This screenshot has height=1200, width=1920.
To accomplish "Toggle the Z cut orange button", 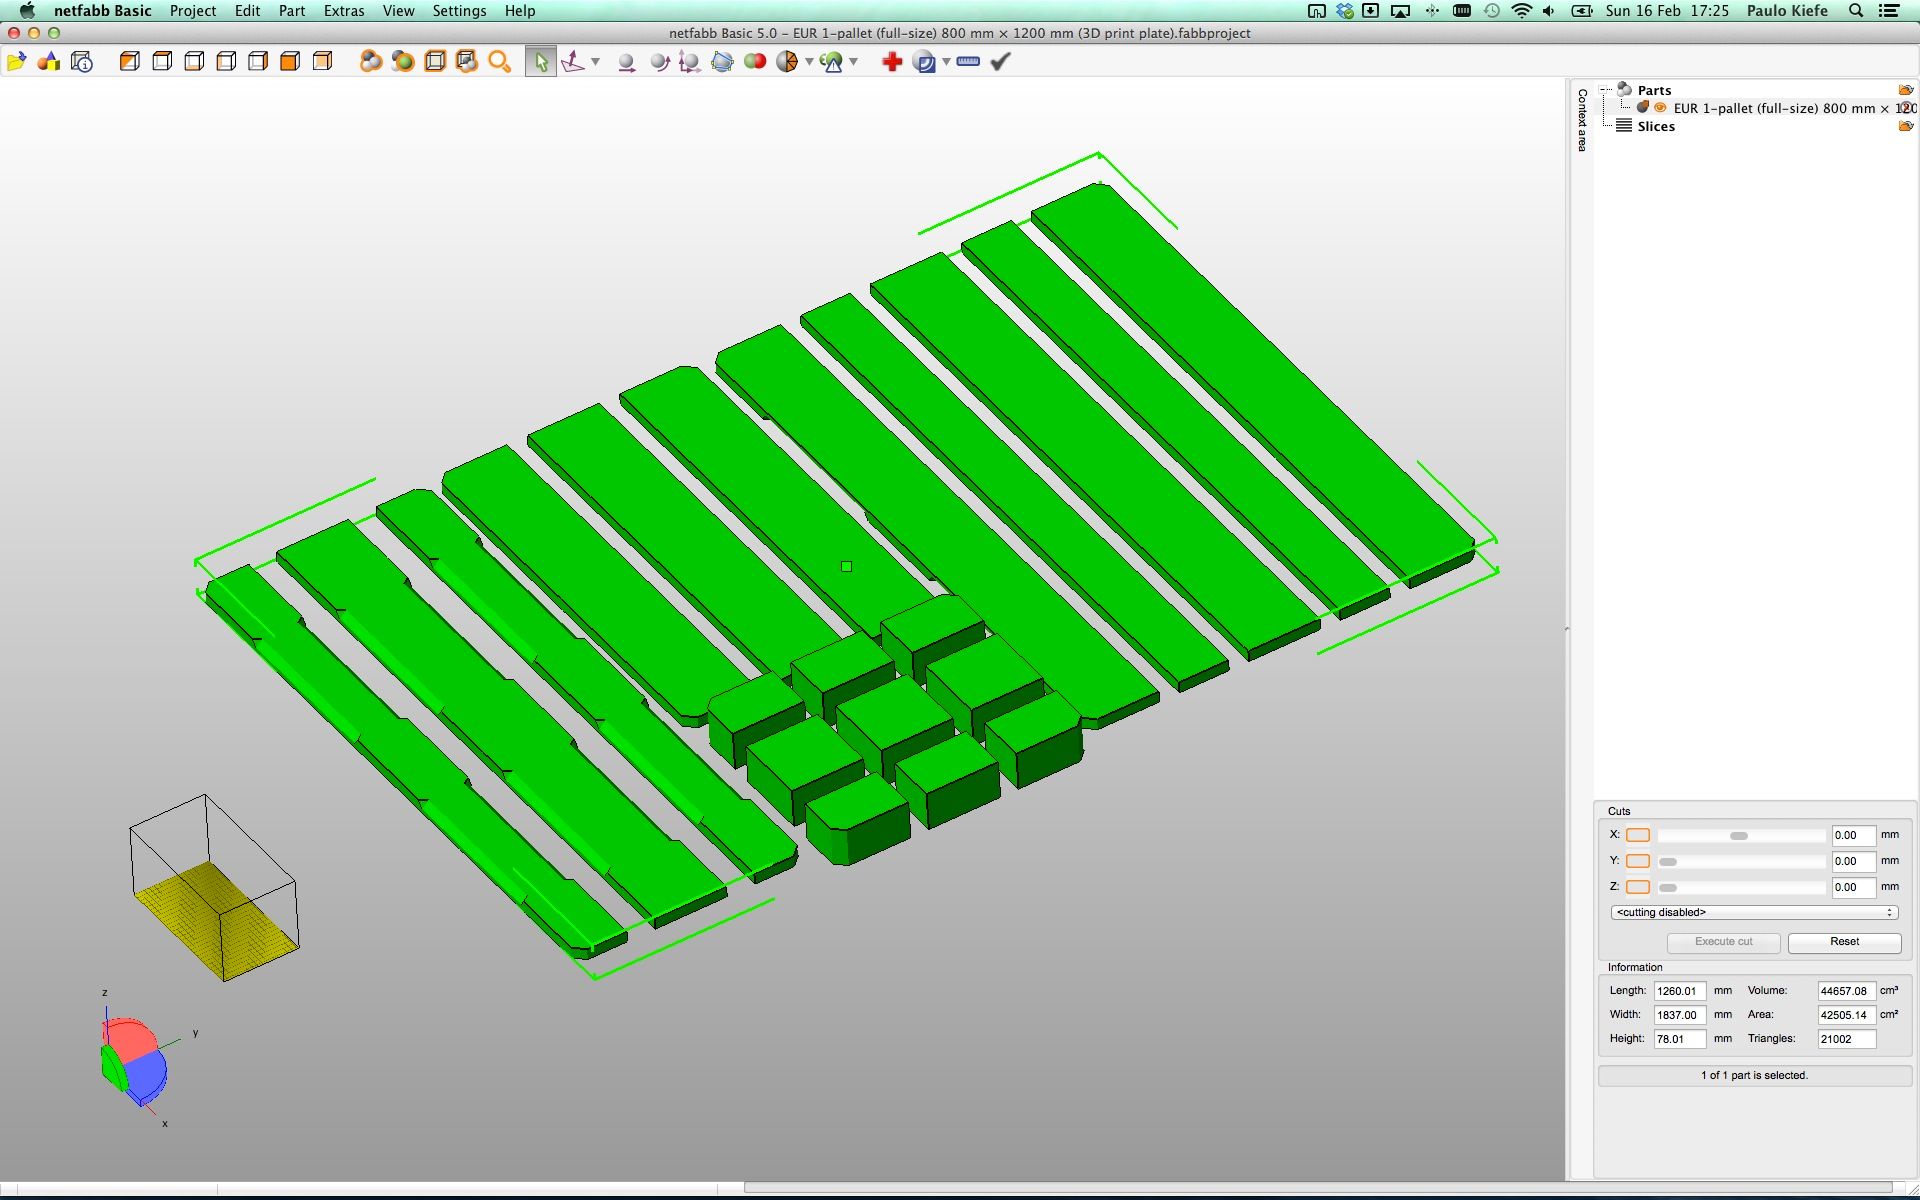I will pos(1637,887).
